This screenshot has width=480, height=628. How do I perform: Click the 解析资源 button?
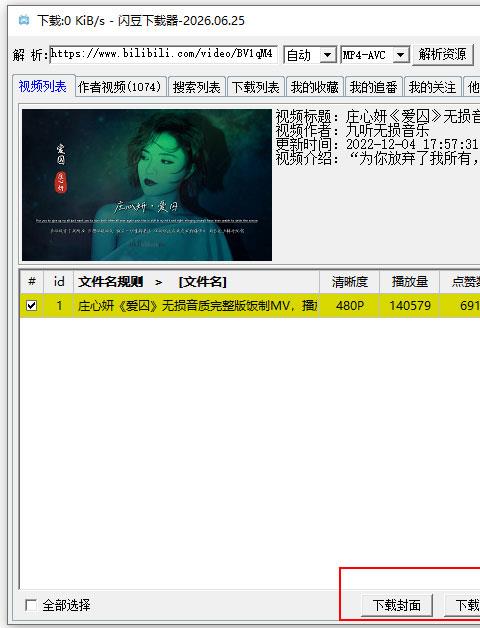443,54
